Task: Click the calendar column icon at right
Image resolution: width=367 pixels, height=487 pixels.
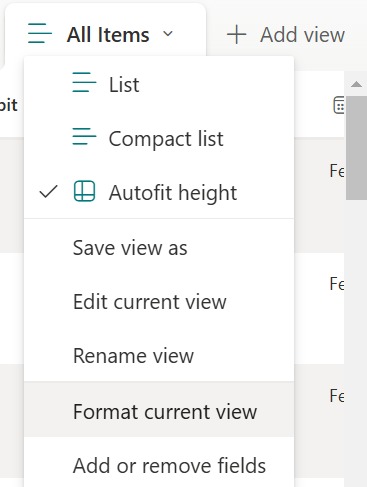Action: (339, 105)
